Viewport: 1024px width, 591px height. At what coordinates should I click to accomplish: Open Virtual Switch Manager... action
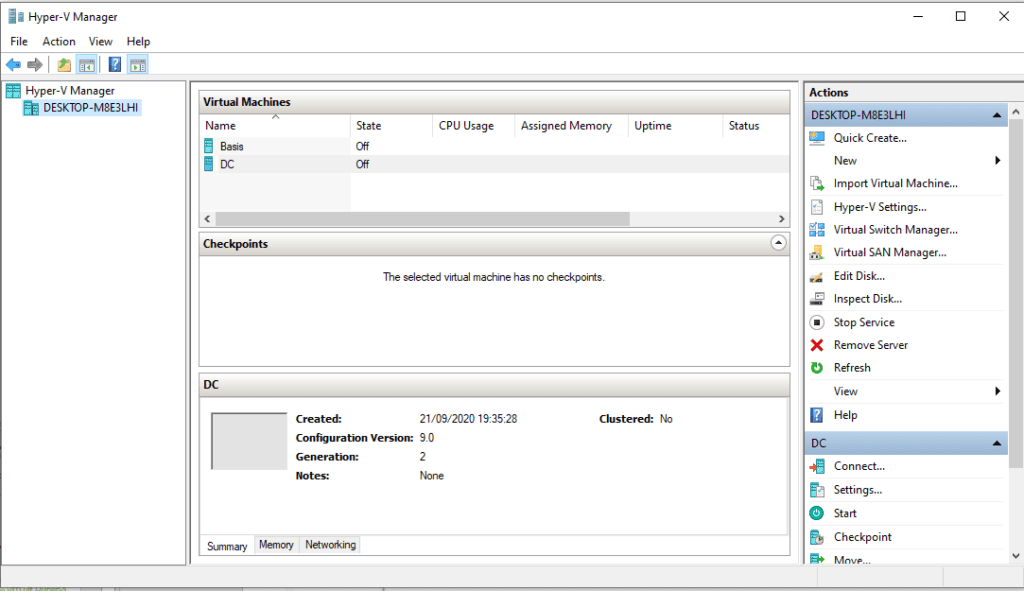coord(895,230)
